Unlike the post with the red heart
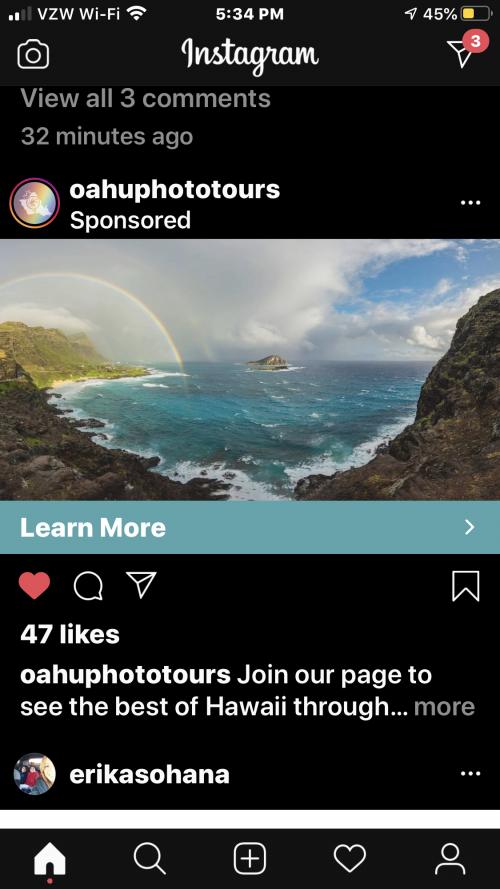 34,585
